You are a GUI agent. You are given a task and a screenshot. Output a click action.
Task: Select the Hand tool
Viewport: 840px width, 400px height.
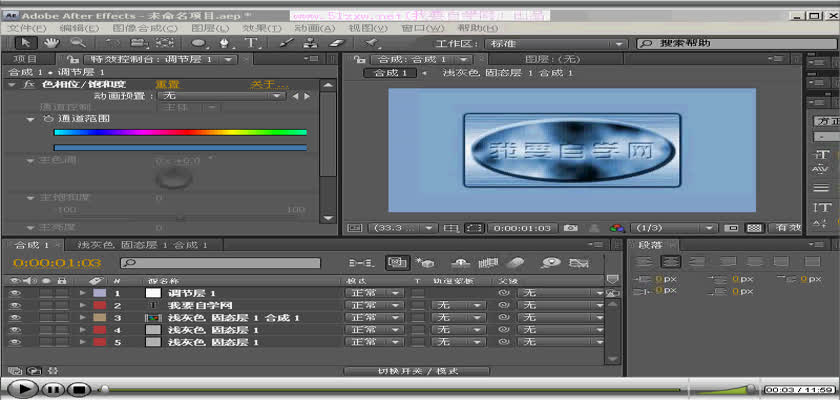point(51,43)
